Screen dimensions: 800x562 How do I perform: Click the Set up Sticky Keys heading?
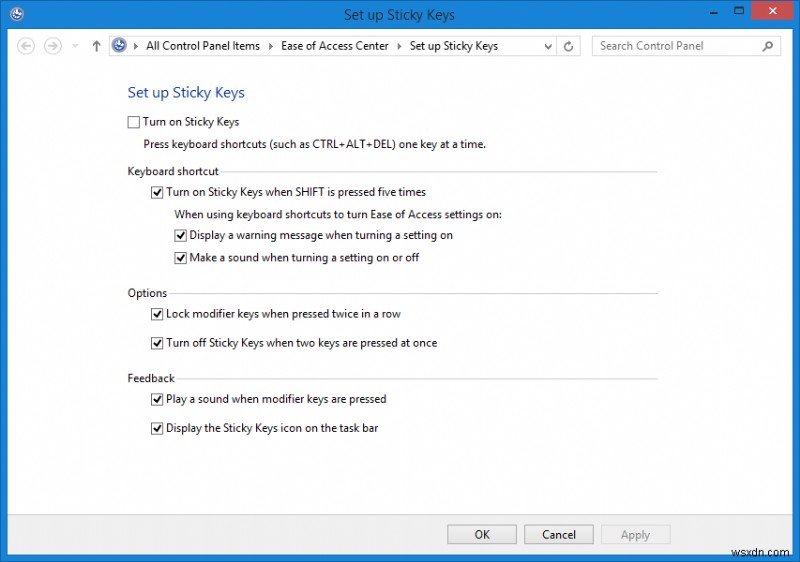point(186,92)
